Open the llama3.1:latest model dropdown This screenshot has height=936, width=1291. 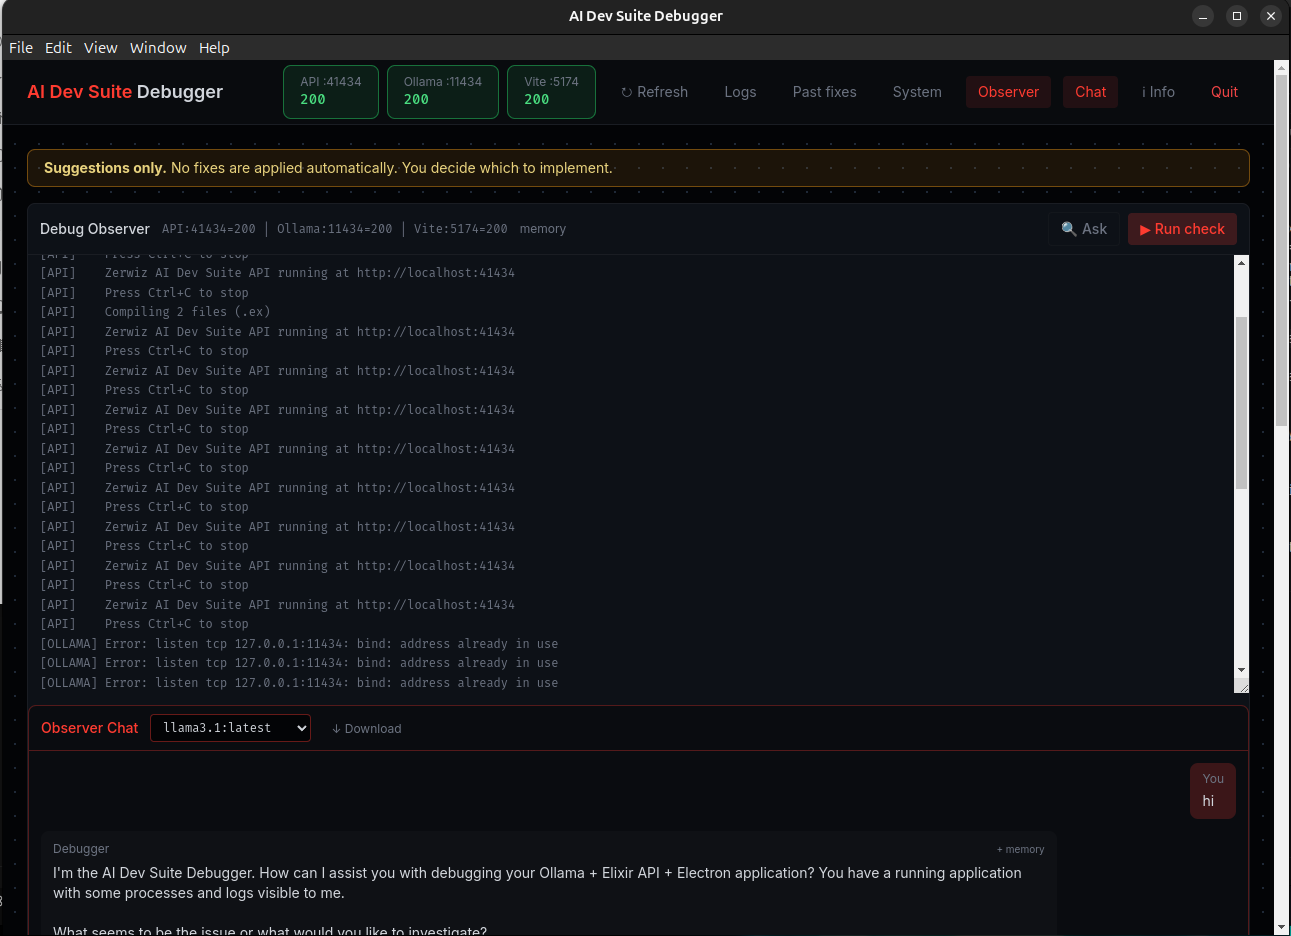pyautogui.click(x=230, y=728)
